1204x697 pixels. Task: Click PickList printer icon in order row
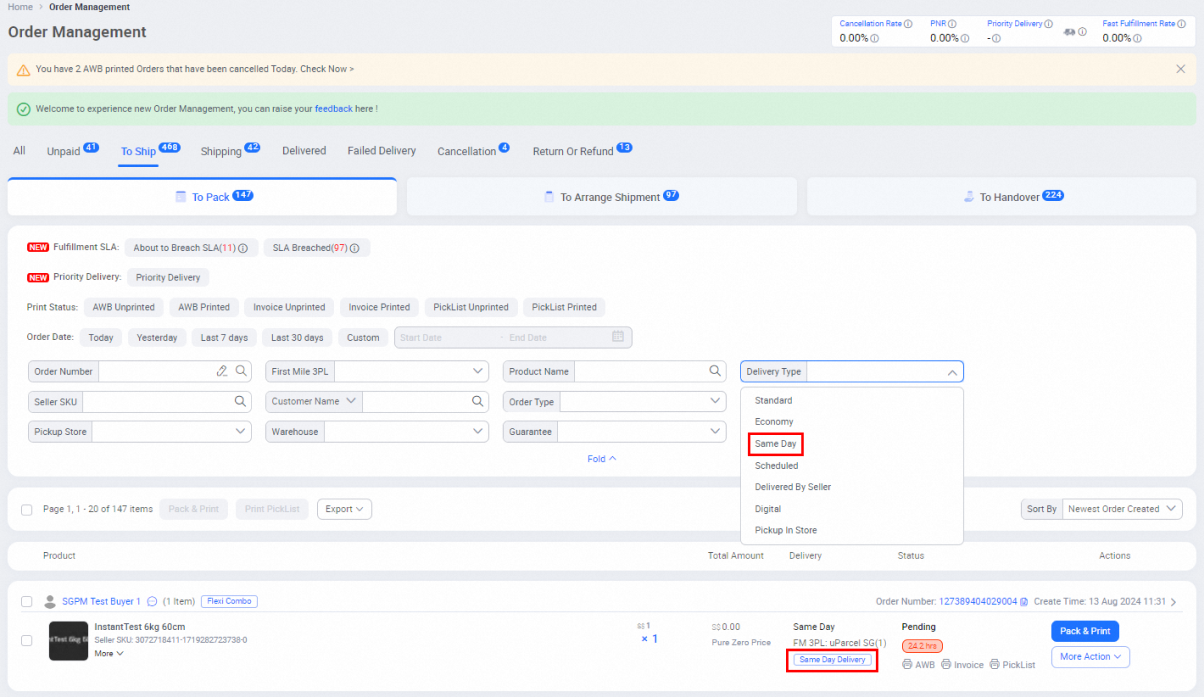994,664
